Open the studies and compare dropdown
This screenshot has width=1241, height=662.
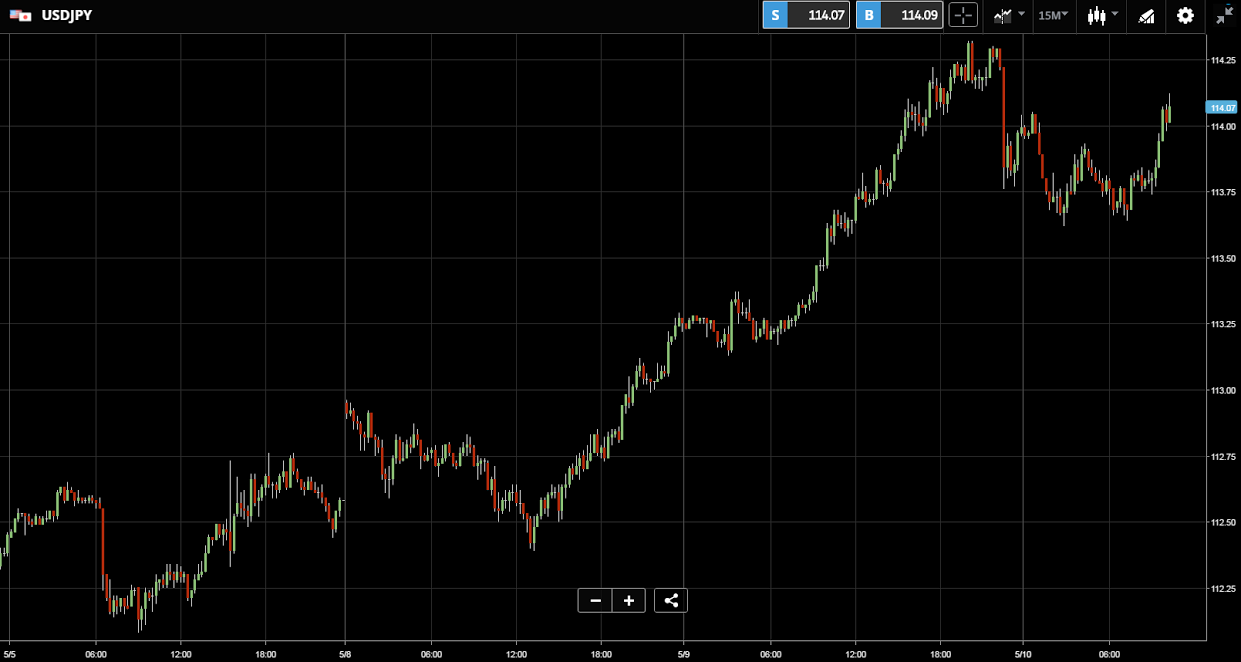click(x=1008, y=15)
